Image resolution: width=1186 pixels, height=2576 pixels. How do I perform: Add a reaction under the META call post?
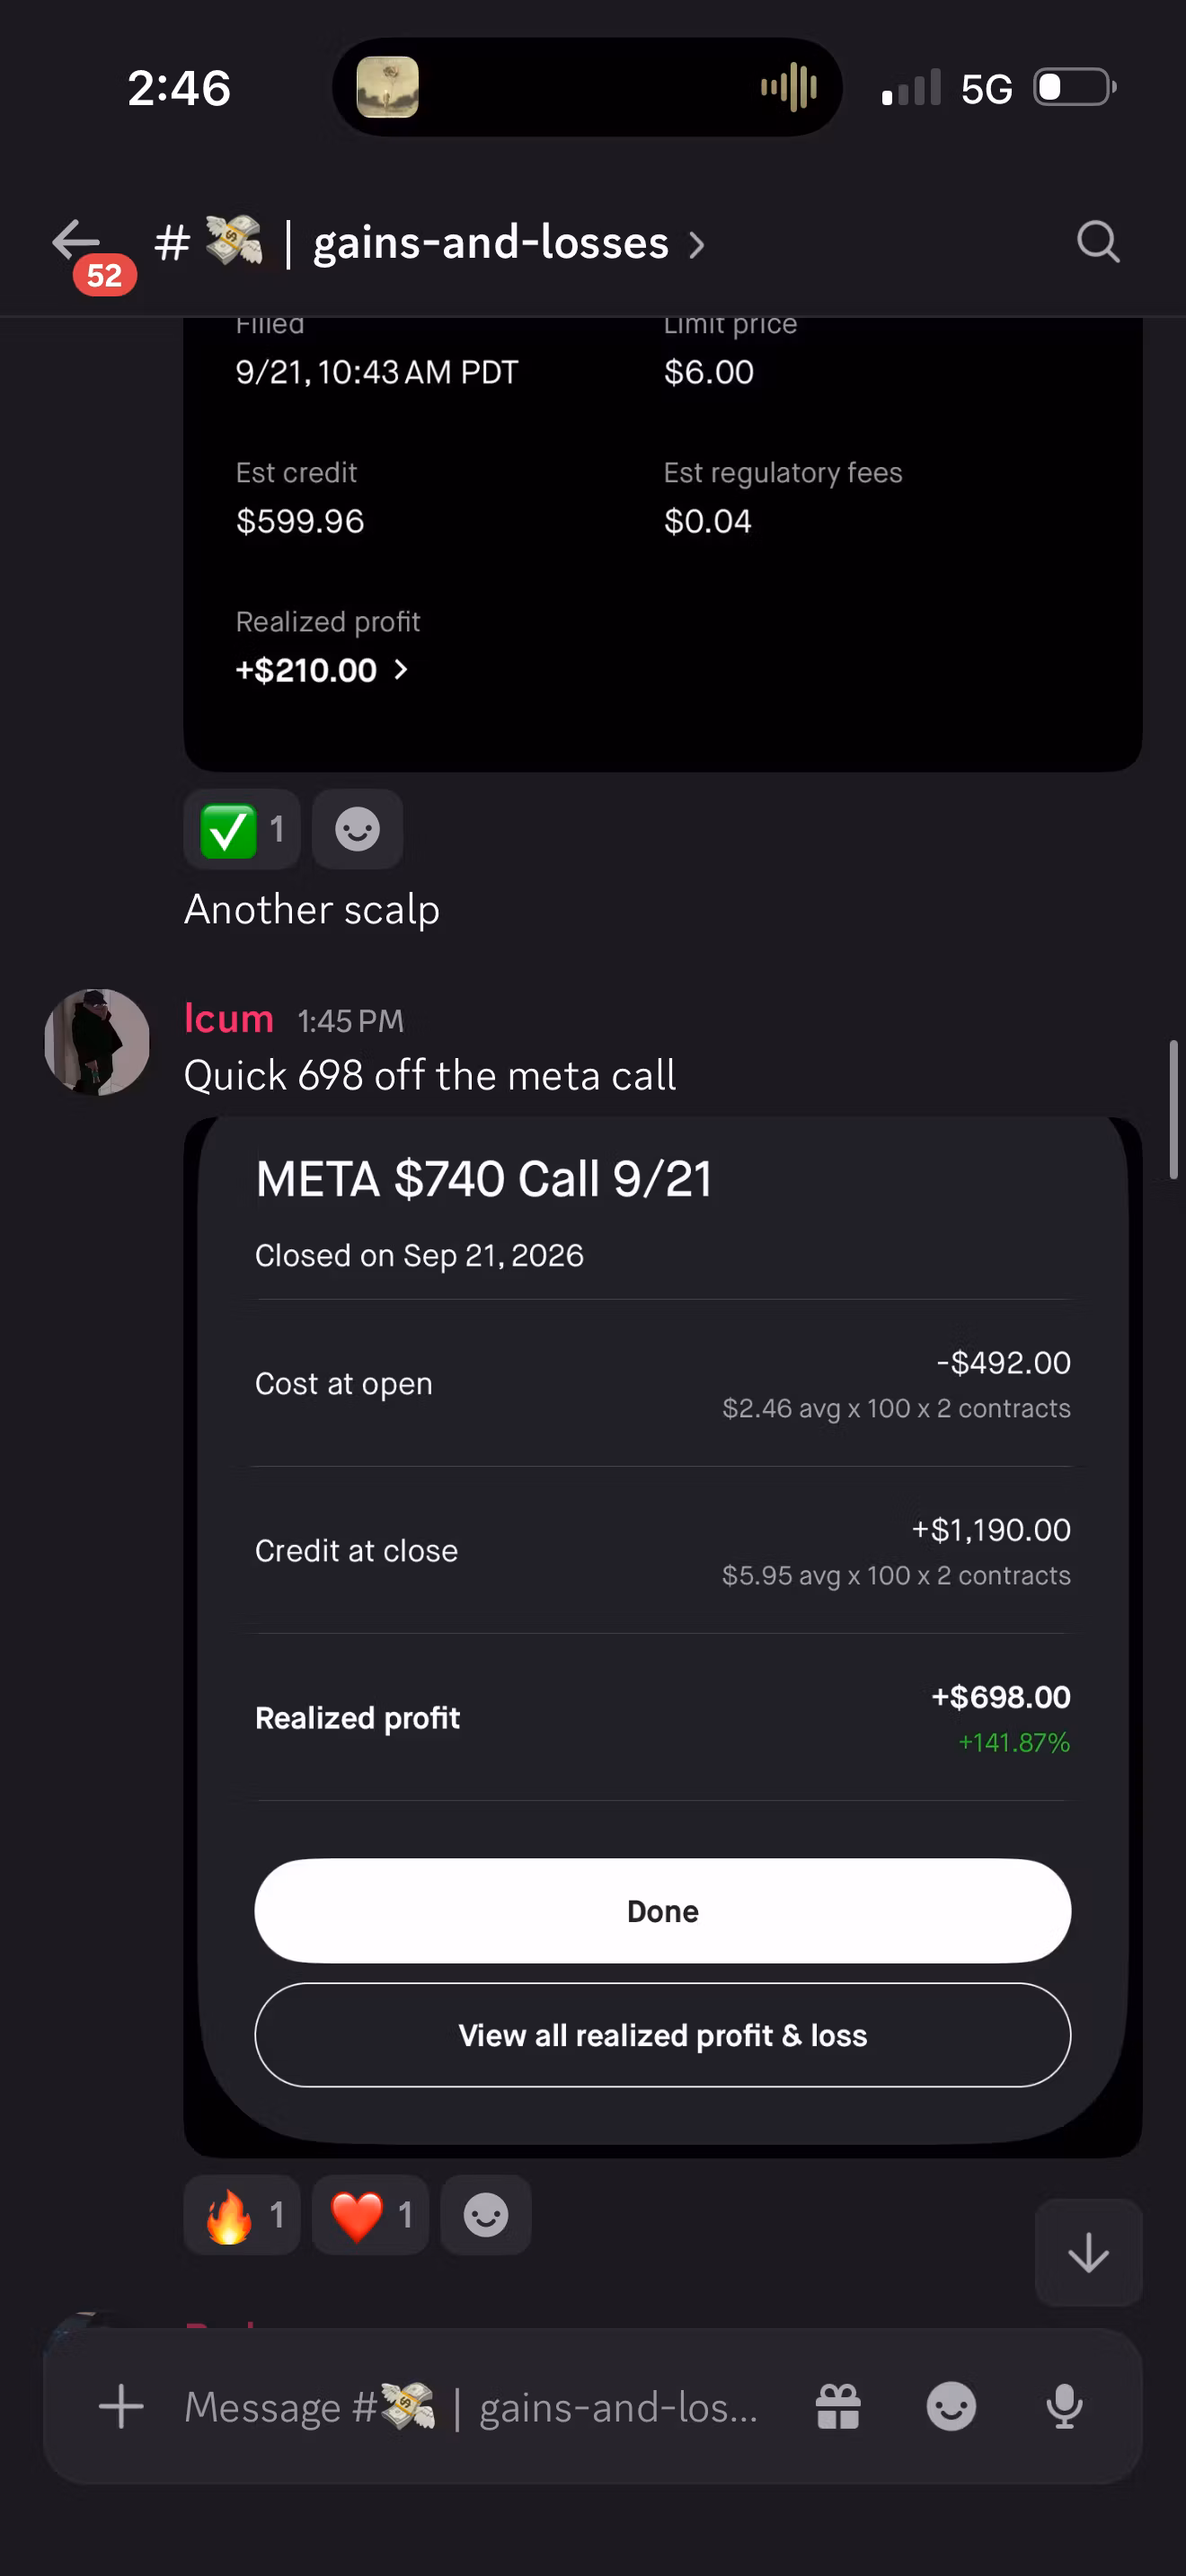click(485, 2215)
